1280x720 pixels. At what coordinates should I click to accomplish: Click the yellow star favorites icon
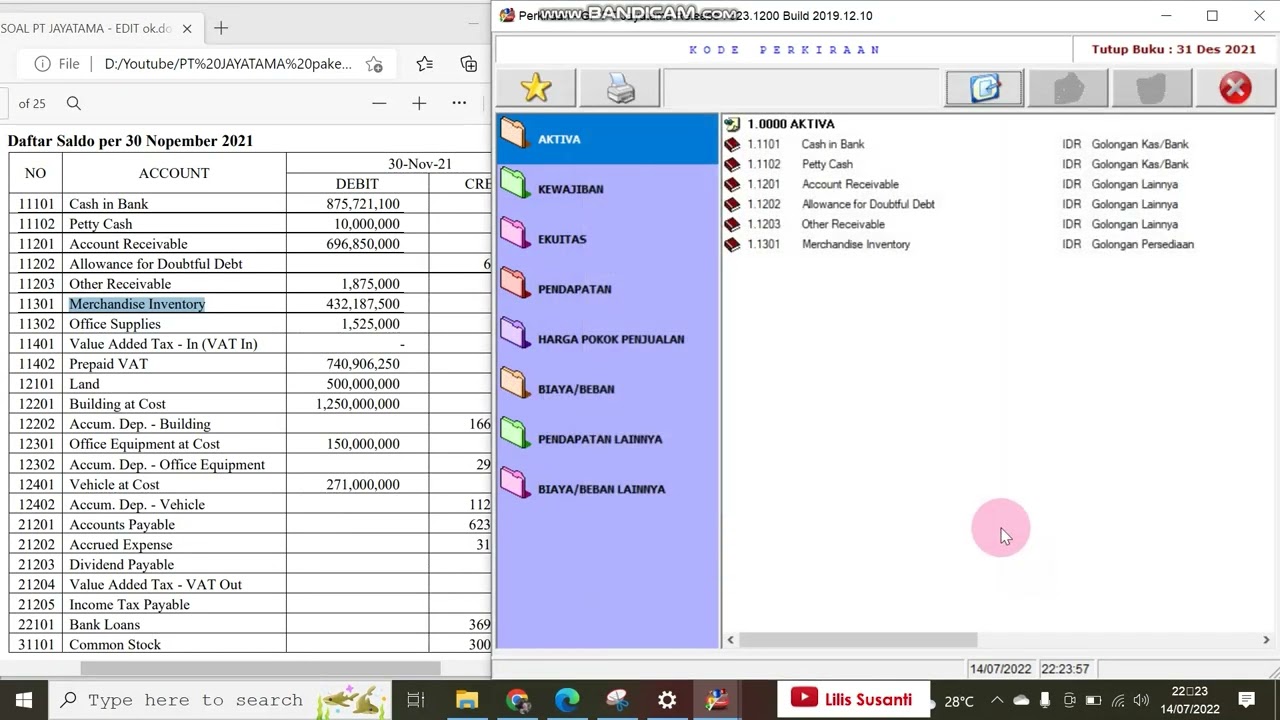(x=536, y=88)
